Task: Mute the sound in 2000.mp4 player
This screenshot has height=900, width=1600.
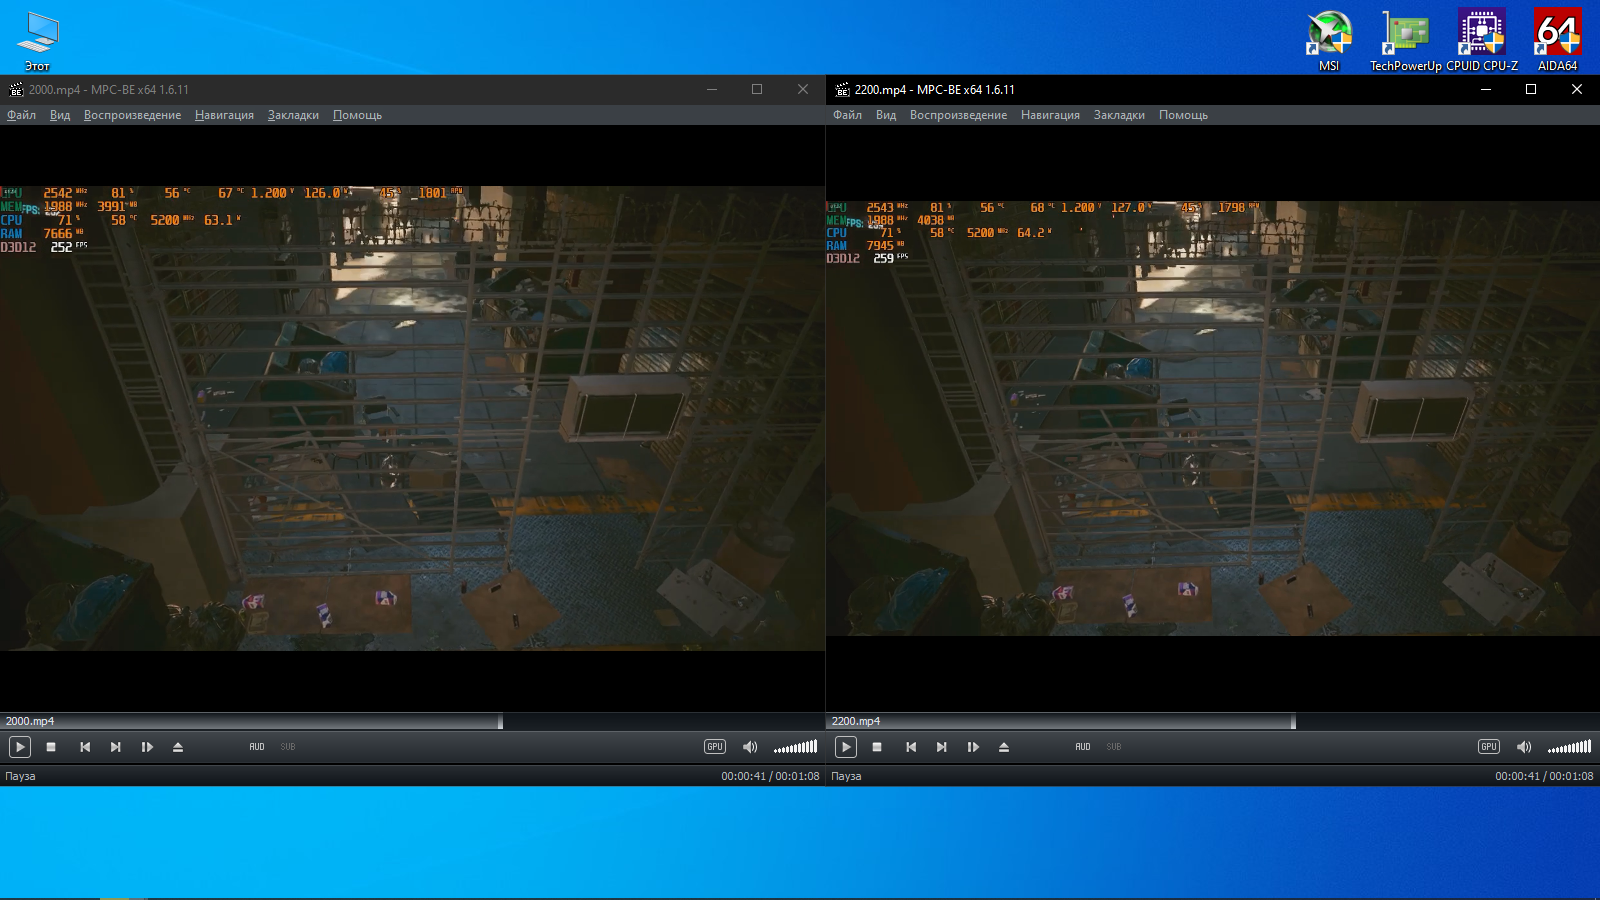Action: click(750, 747)
